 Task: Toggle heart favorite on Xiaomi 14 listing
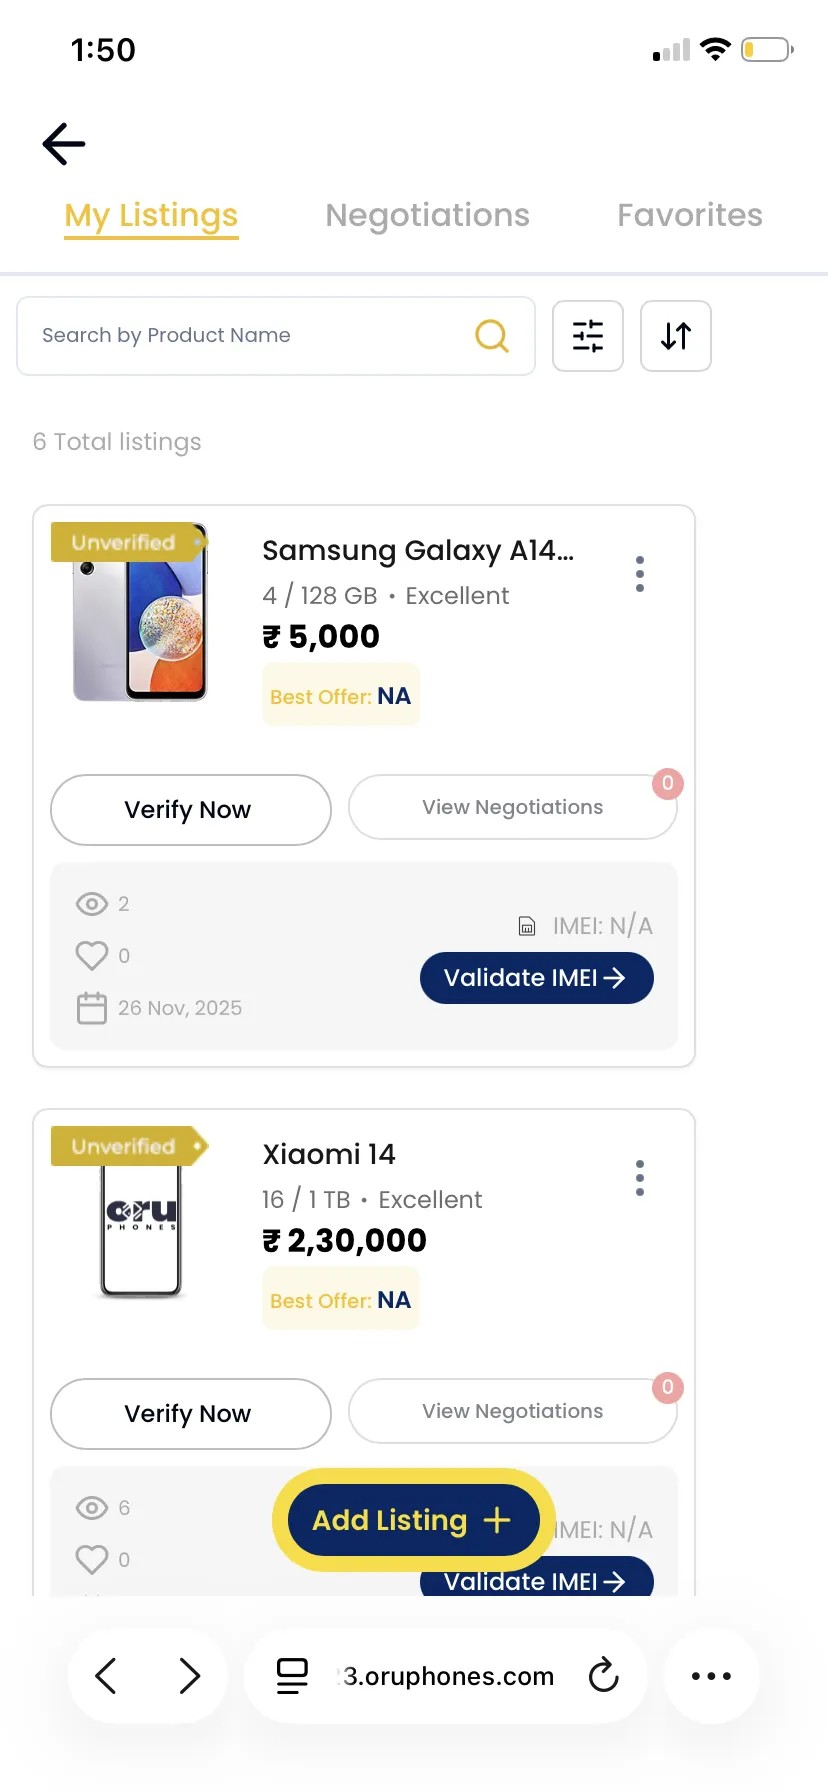pos(92,1560)
